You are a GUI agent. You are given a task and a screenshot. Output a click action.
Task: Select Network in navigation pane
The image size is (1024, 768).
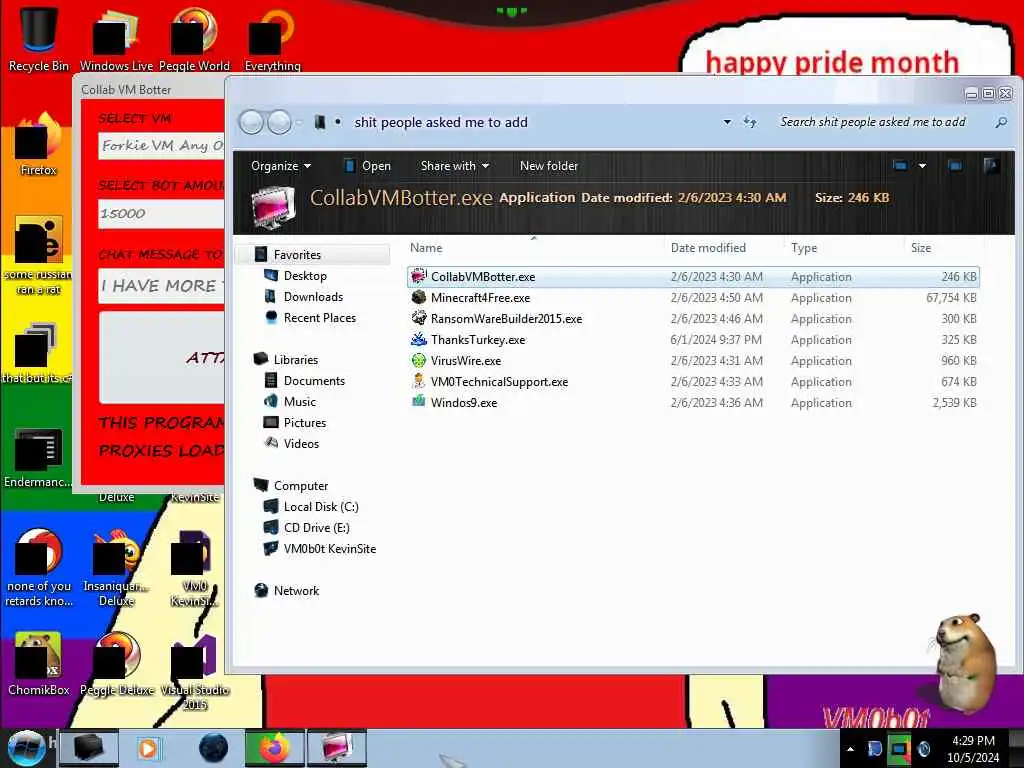(296, 590)
